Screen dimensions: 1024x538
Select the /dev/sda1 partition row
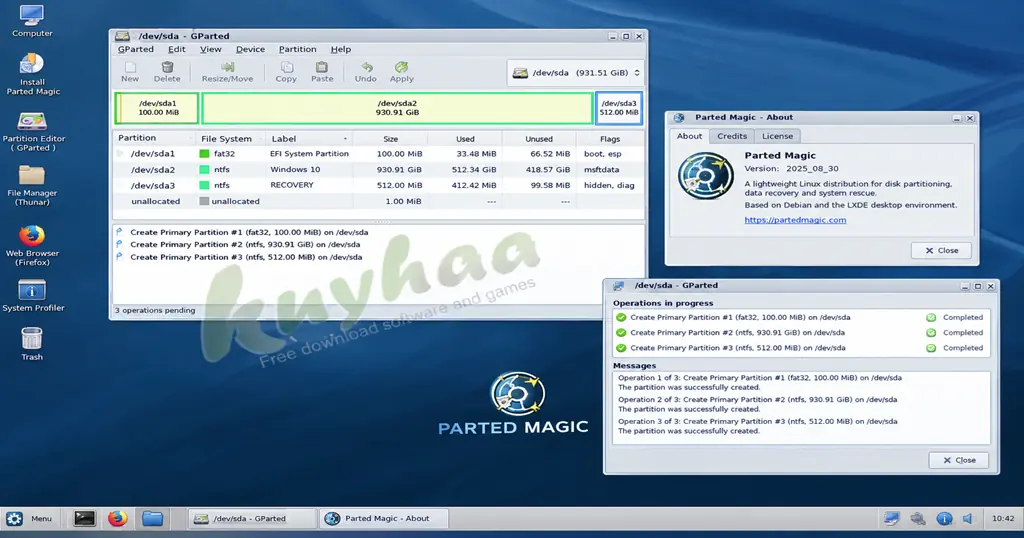[x=379, y=153]
